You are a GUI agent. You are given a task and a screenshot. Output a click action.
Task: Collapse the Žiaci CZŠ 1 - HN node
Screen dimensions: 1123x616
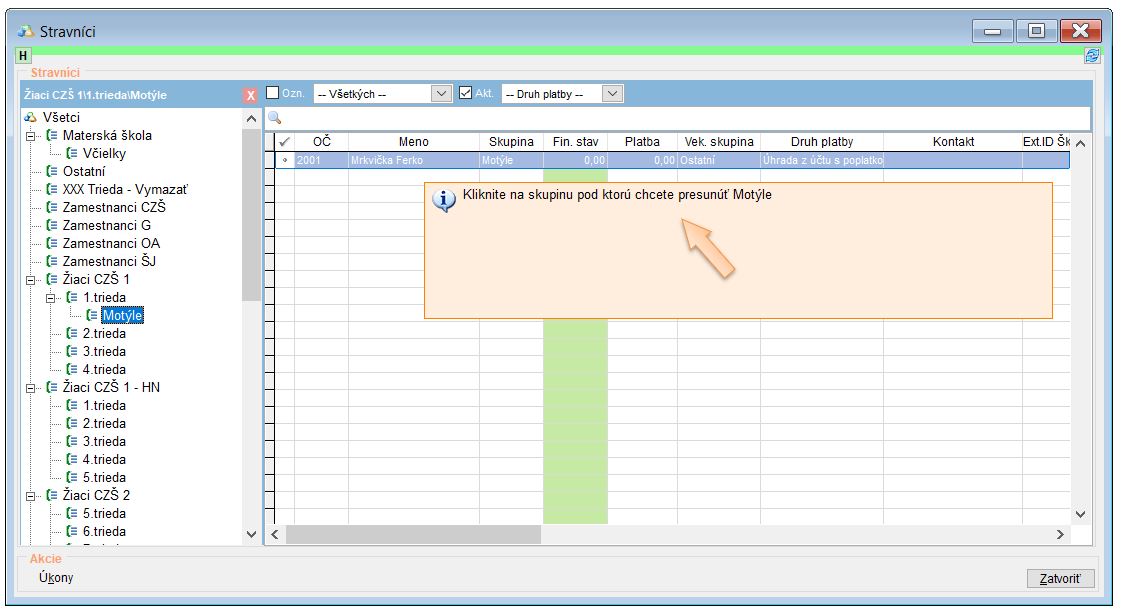pyautogui.click(x=31, y=387)
